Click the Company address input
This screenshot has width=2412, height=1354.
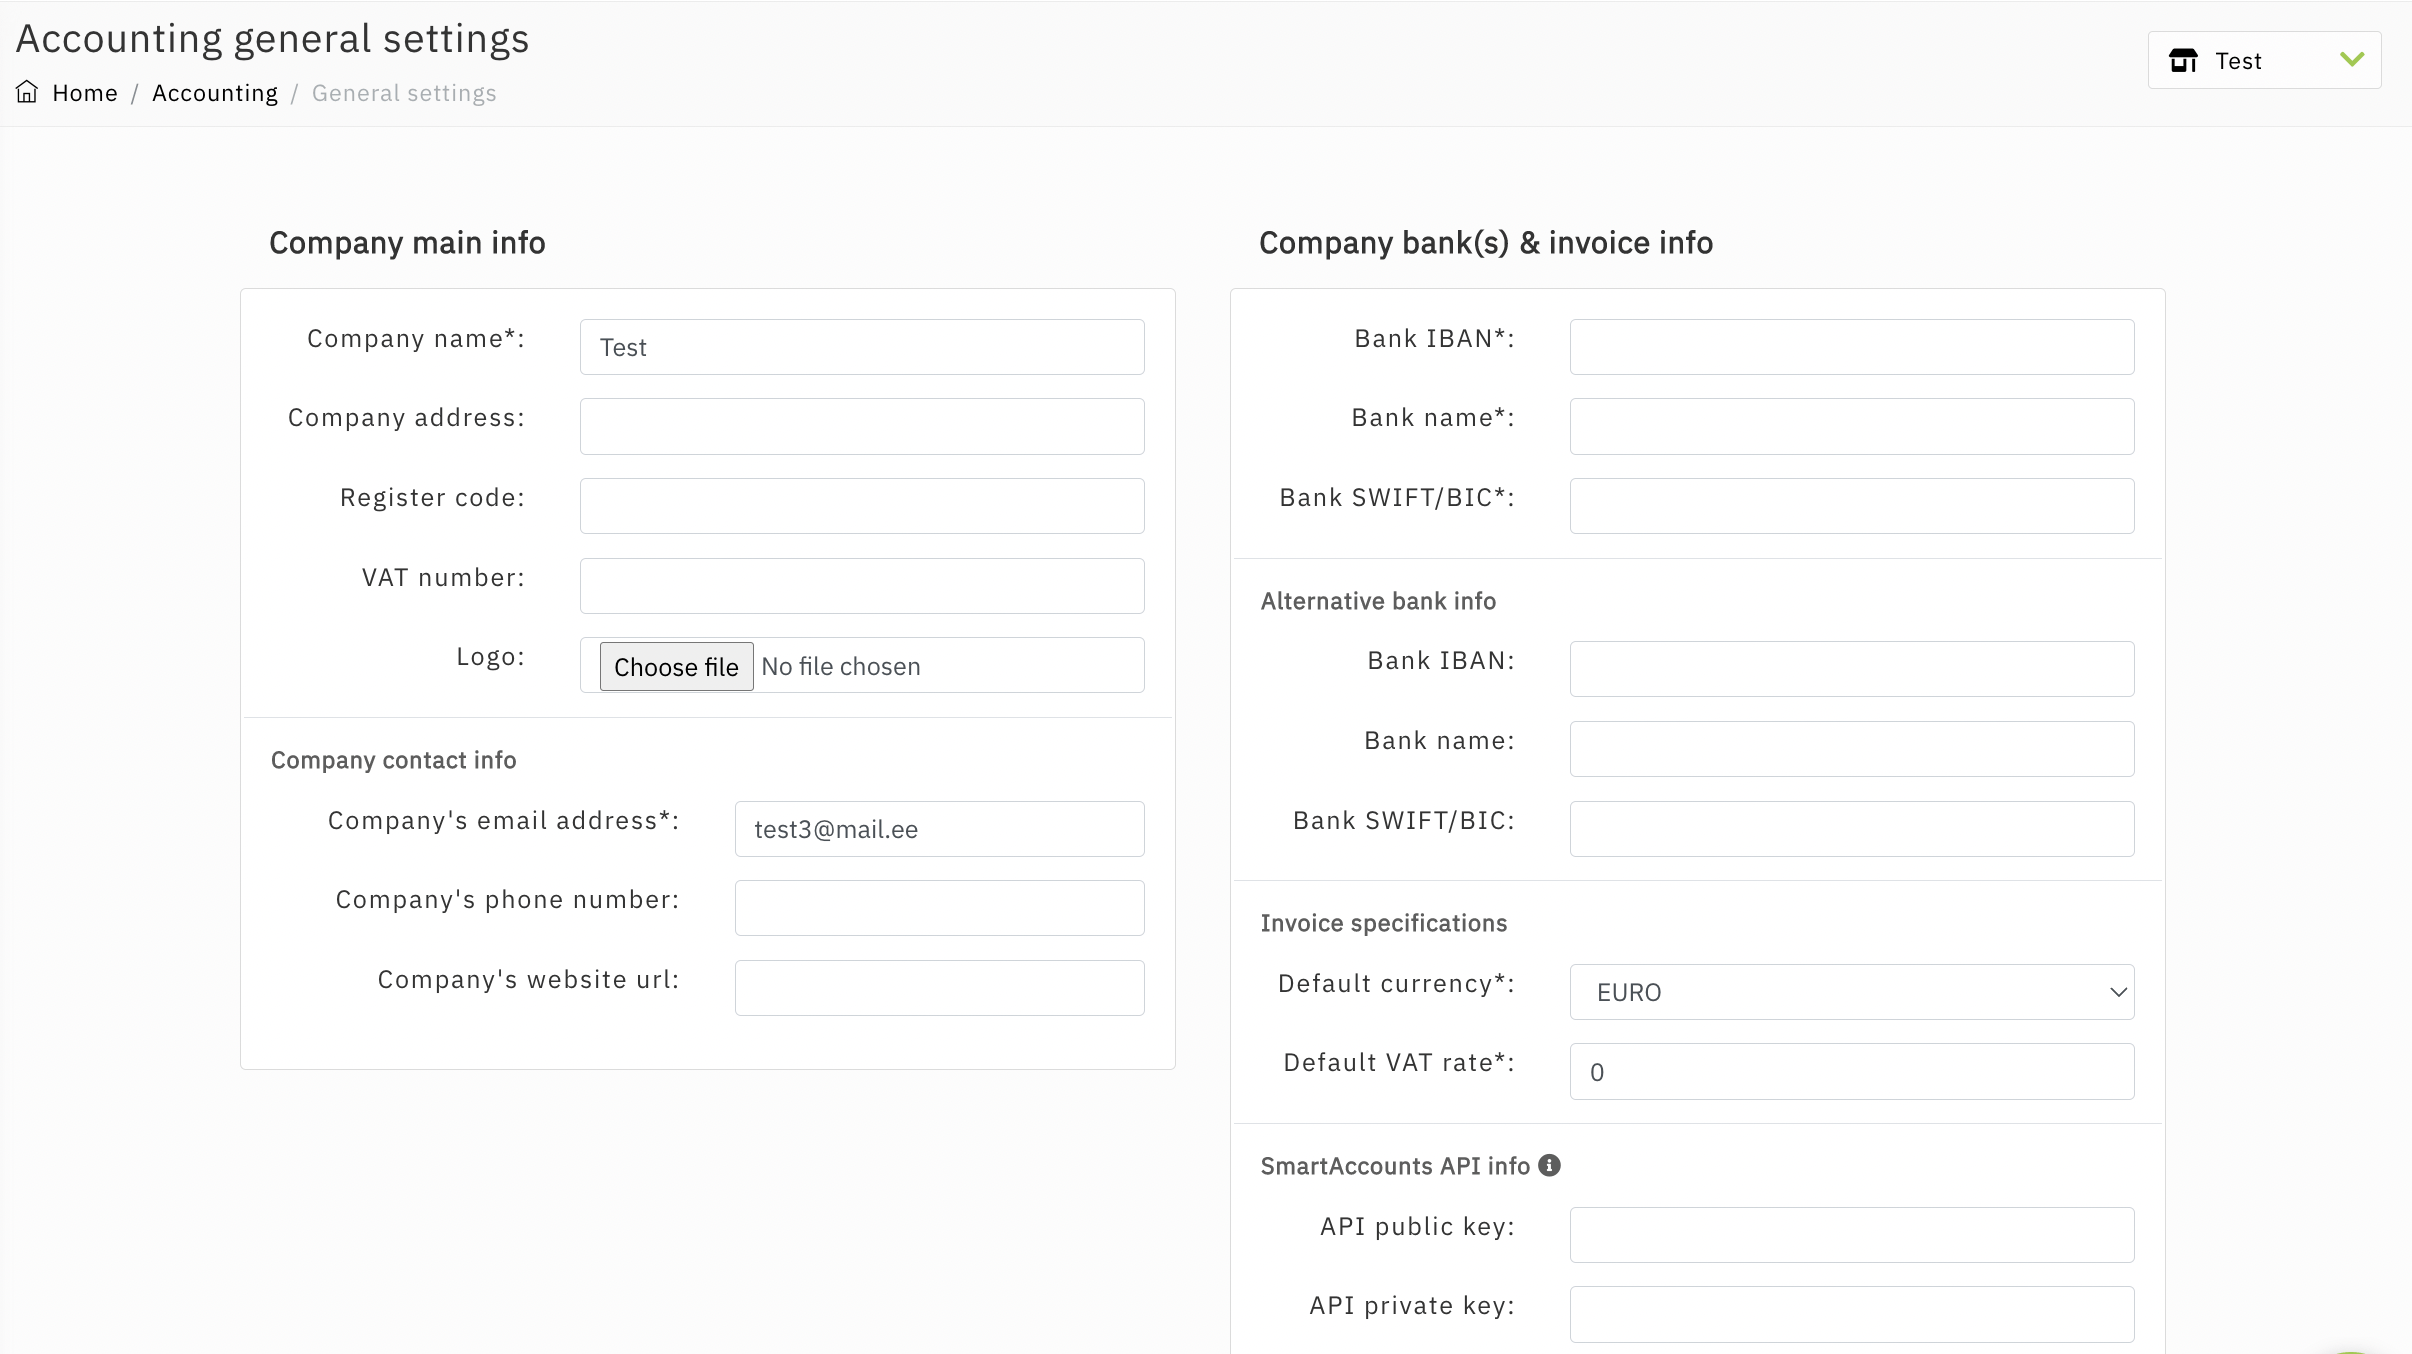861,426
